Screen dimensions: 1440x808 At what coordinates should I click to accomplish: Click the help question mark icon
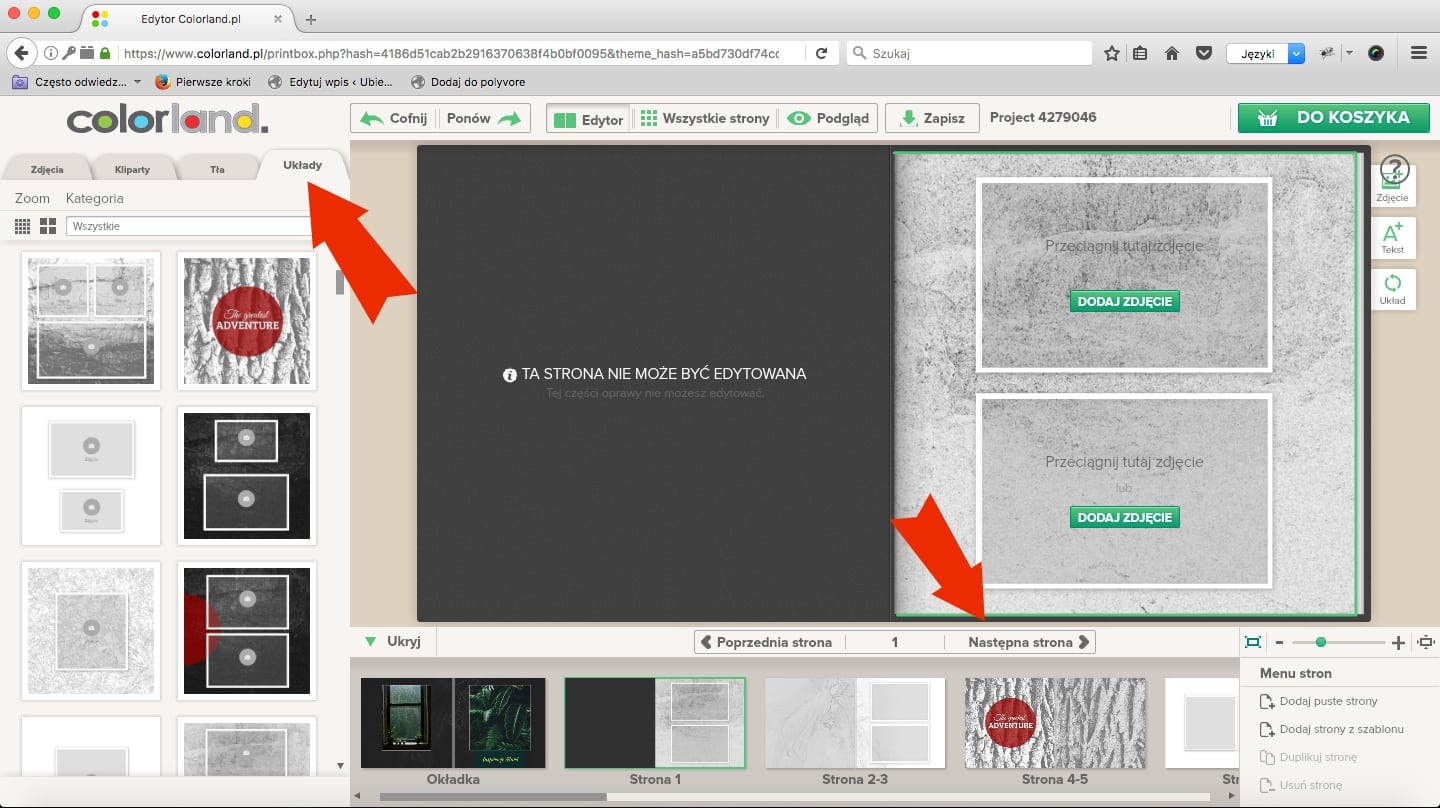click(1394, 169)
